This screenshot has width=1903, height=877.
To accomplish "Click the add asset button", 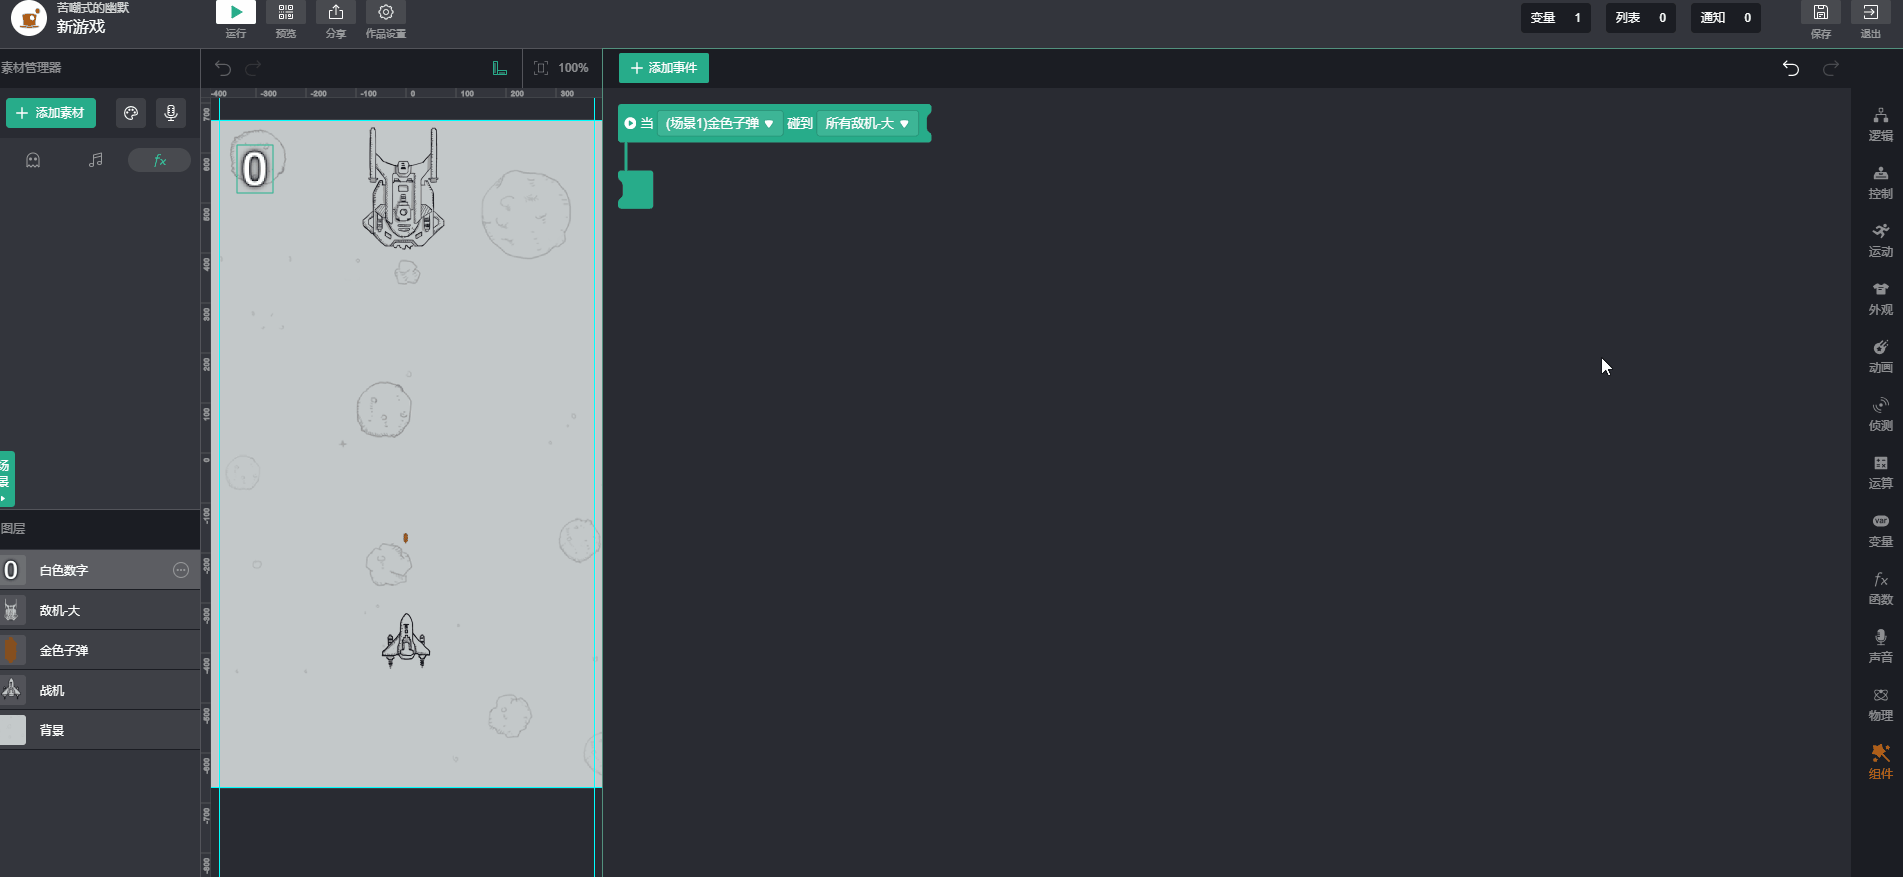I will click(51, 113).
